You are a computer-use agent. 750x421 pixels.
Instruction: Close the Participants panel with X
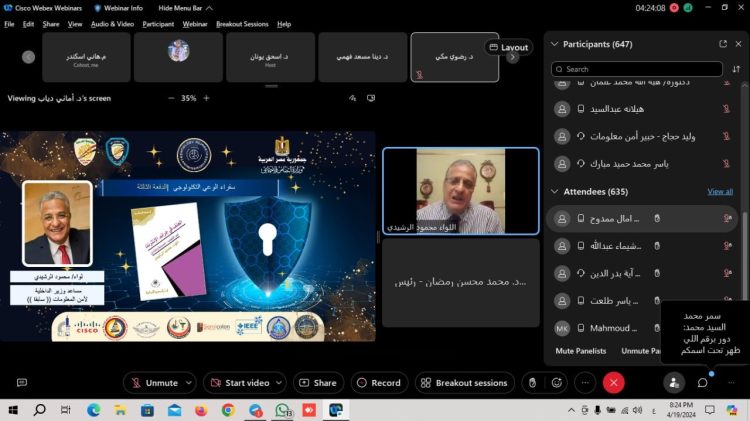coord(738,44)
